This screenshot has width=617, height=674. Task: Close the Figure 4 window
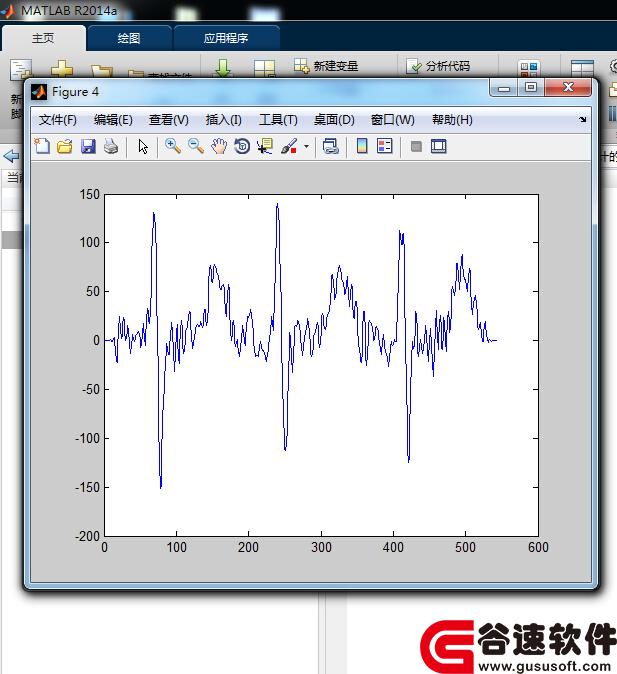[568, 87]
